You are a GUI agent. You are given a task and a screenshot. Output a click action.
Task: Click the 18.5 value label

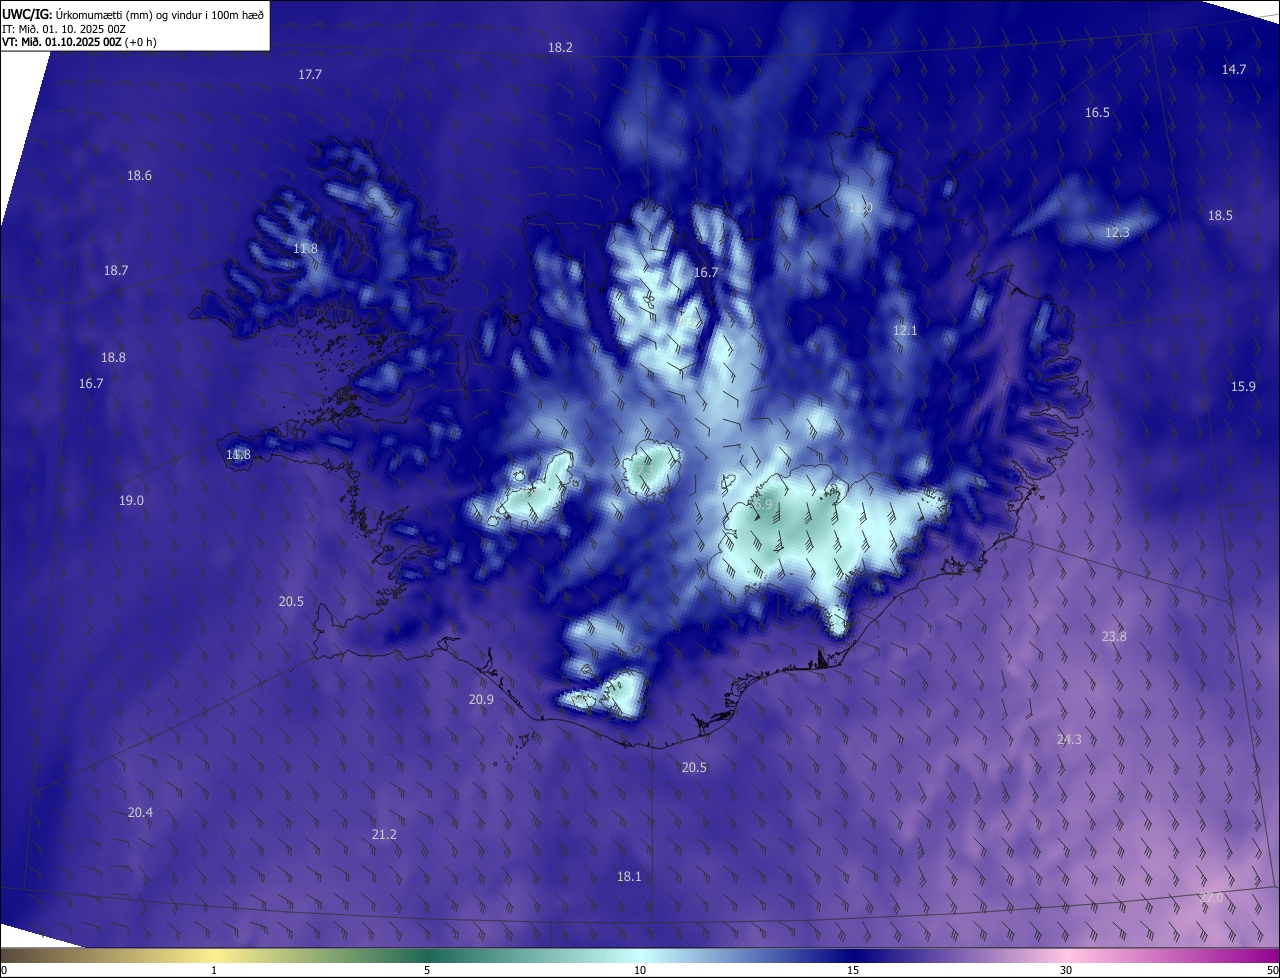click(1220, 216)
